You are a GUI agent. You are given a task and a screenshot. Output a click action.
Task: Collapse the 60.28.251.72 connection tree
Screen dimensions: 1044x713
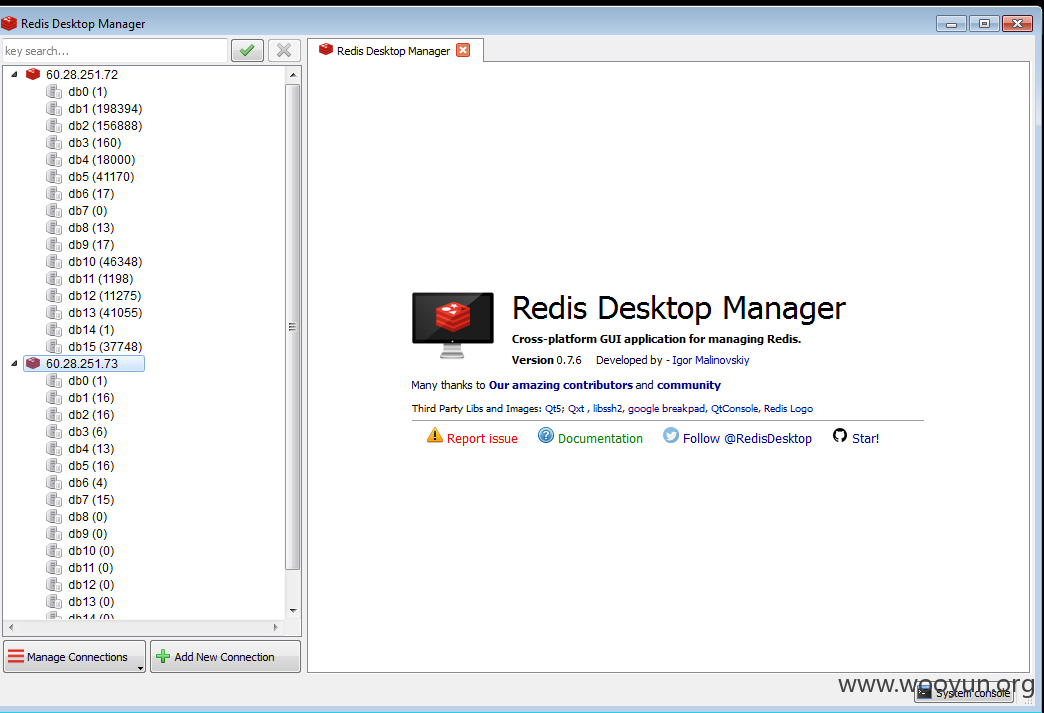[x=14, y=74]
